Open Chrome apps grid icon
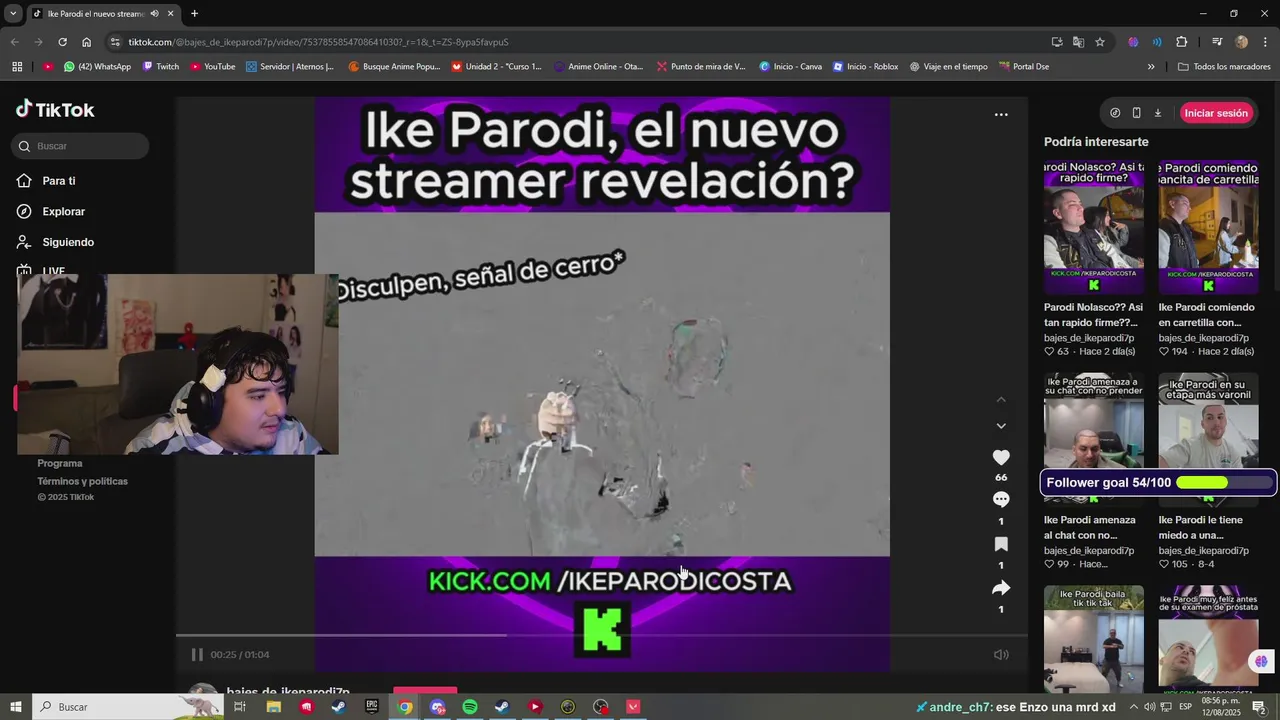Screen dimensions: 1280x720 pos(17,67)
